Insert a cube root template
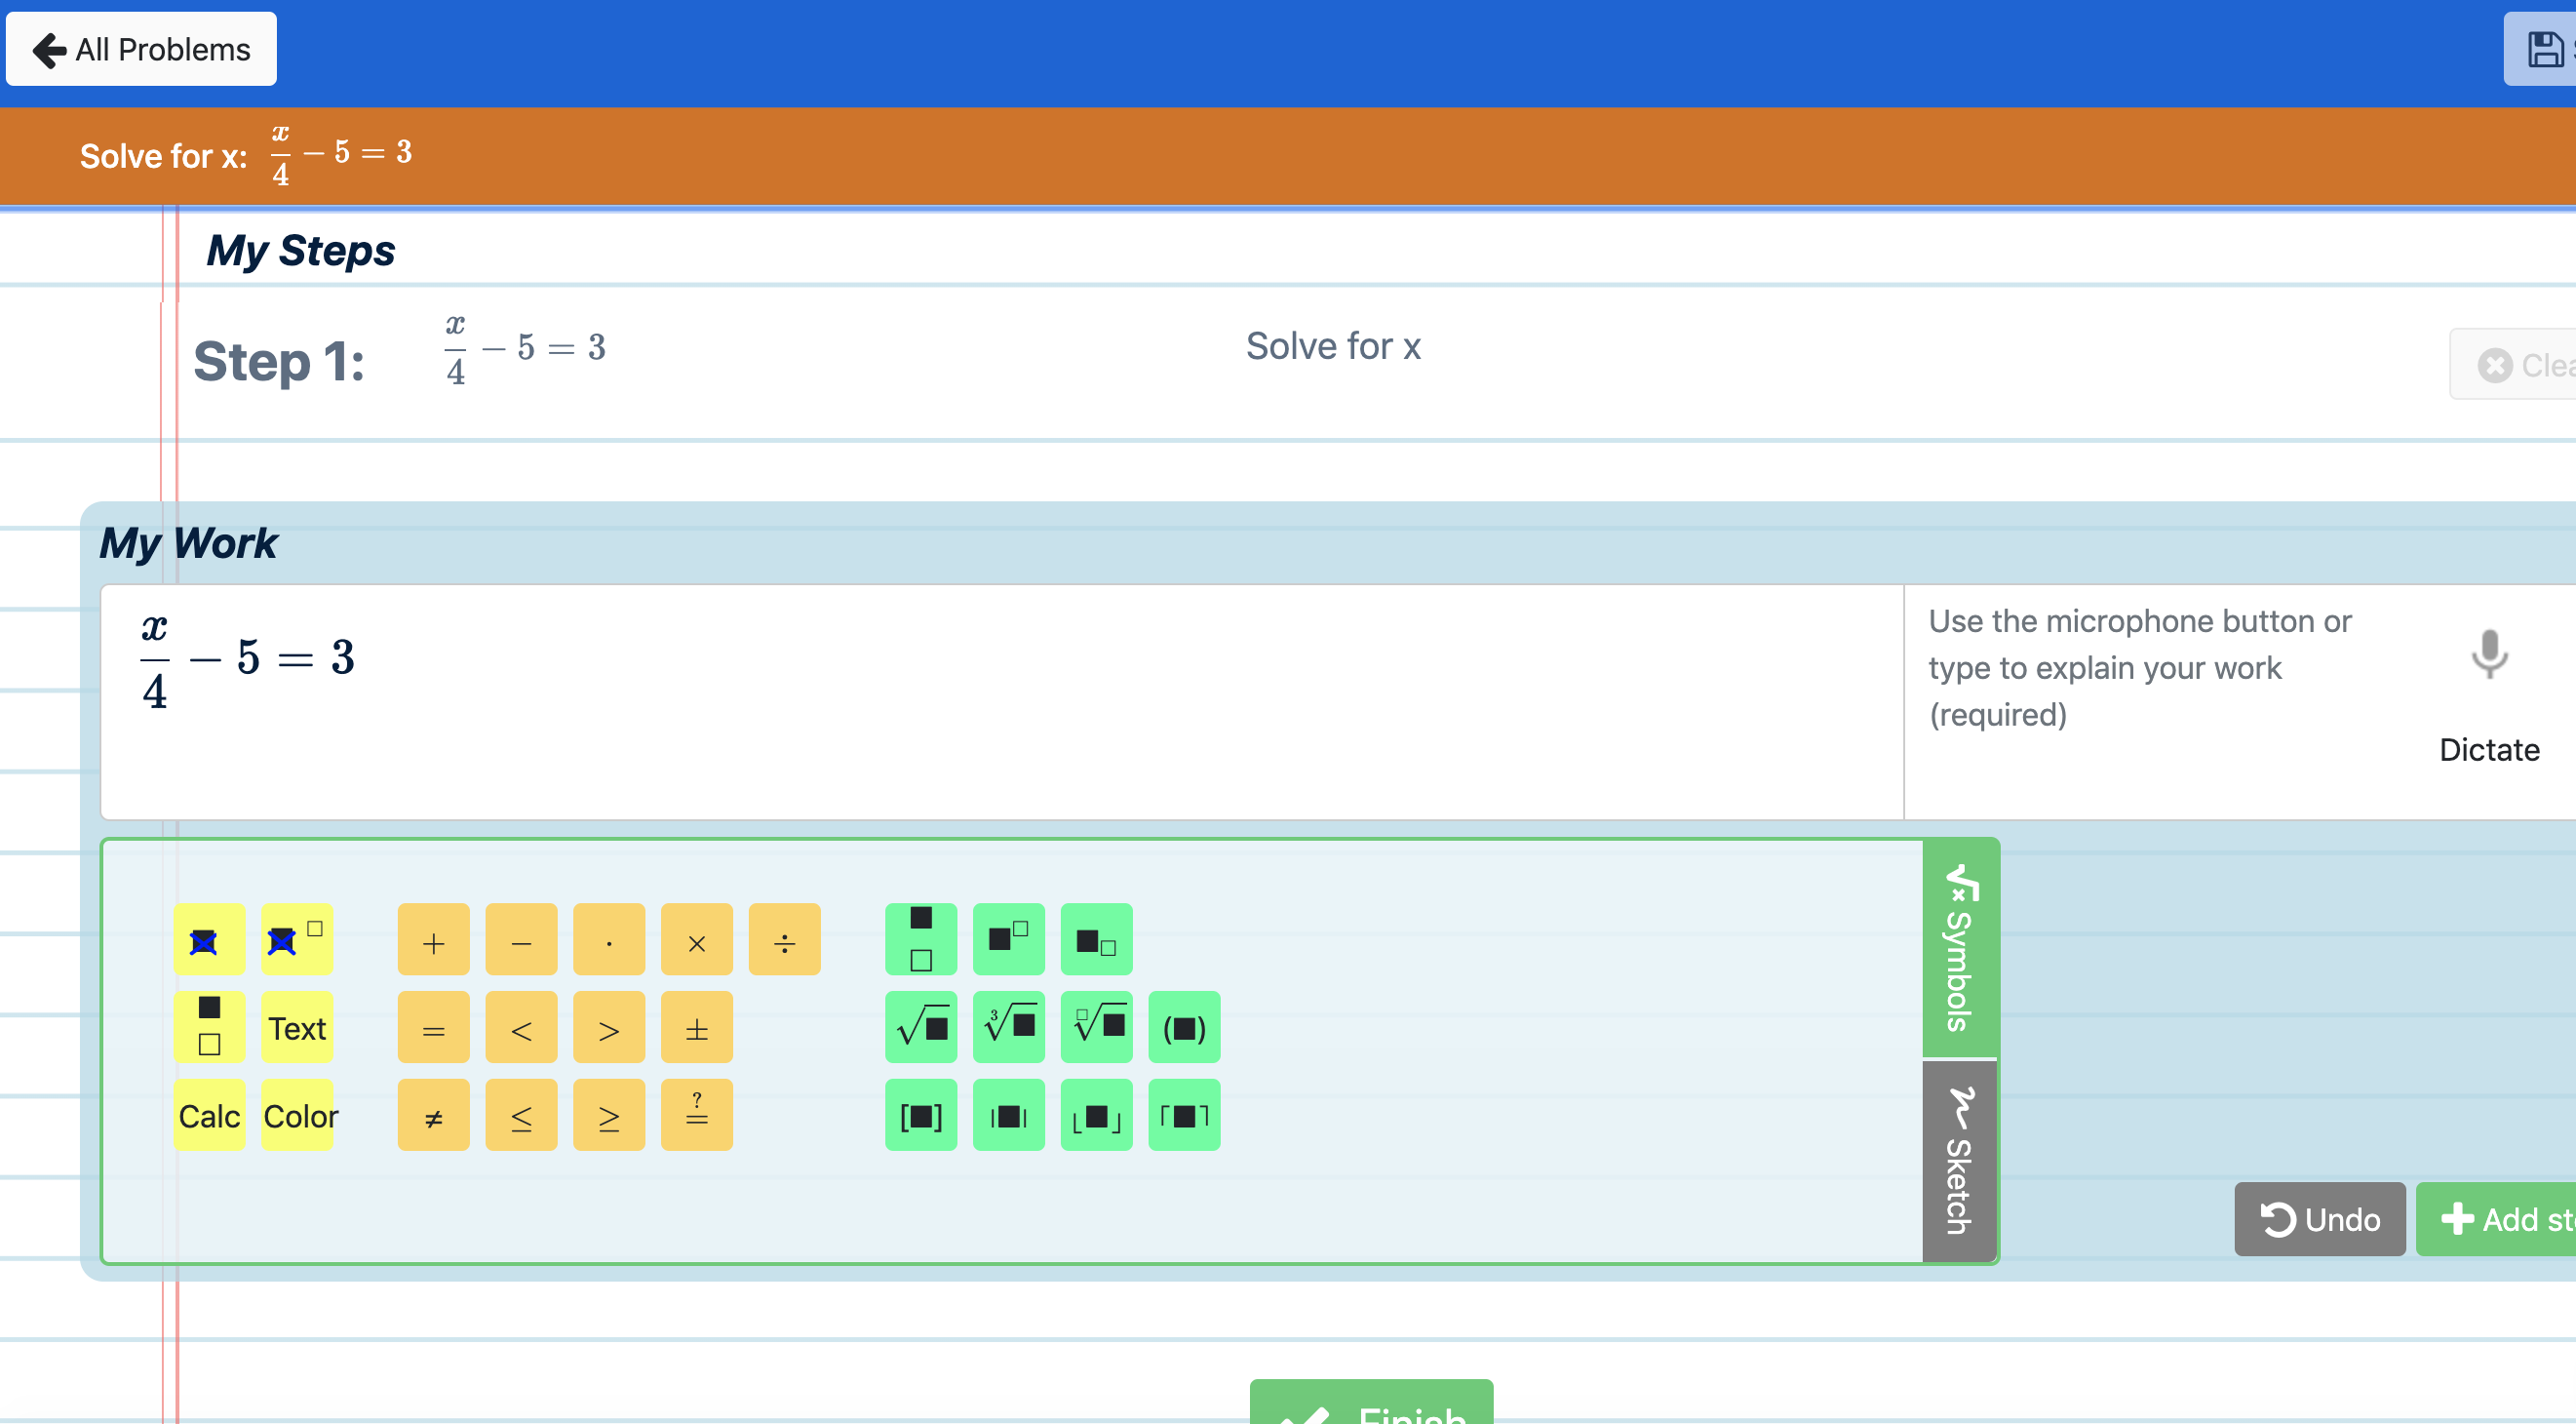 click(x=1008, y=1027)
